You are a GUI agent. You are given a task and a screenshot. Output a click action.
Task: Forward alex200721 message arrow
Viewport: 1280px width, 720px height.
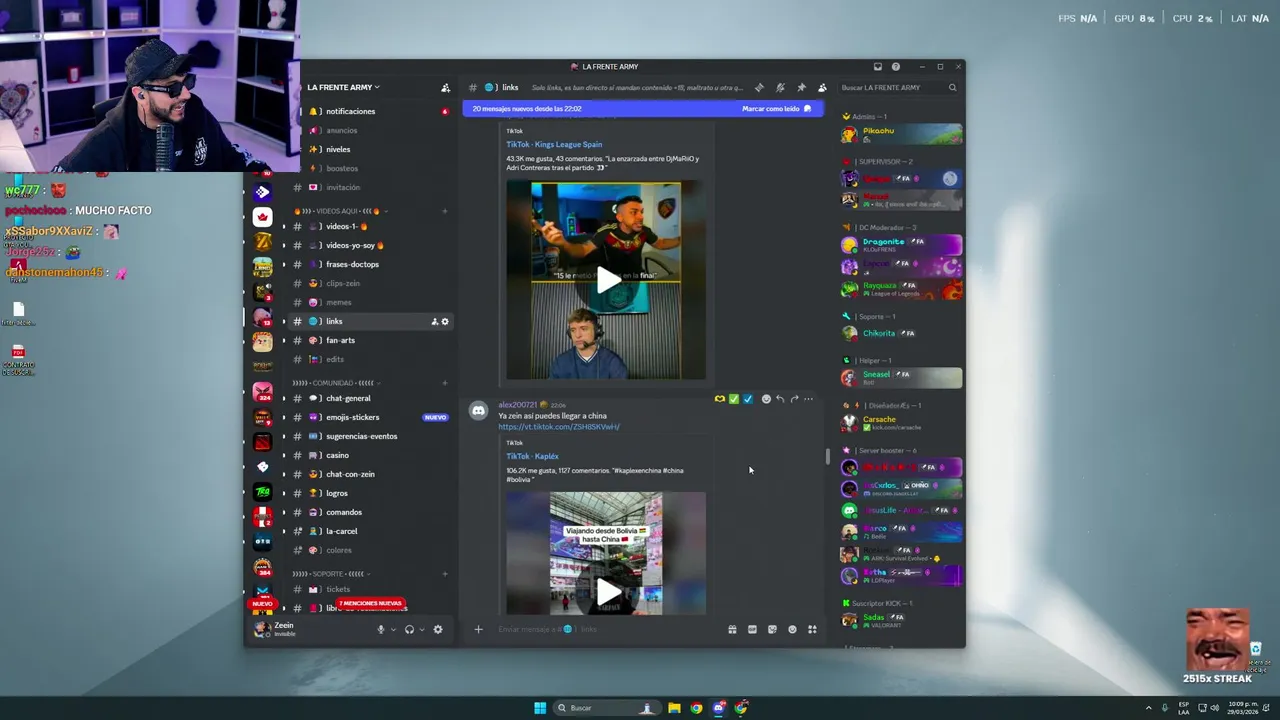coord(794,399)
